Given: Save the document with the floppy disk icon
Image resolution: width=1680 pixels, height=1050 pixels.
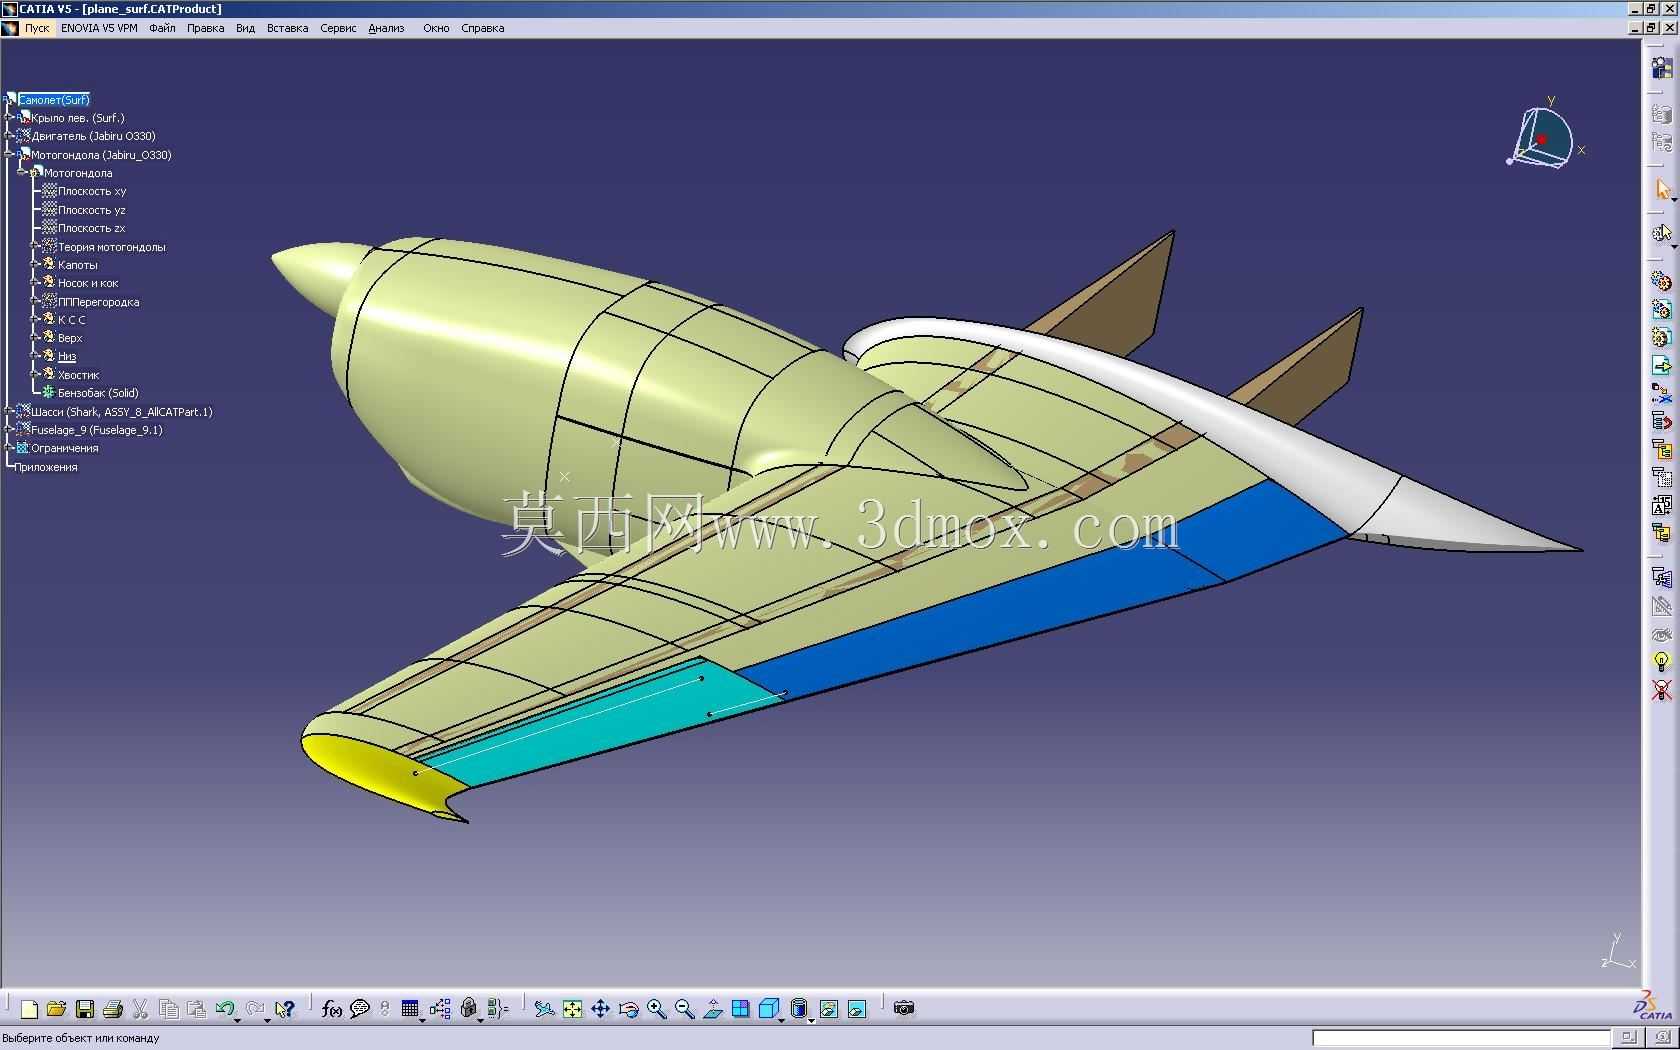Looking at the screenshot, I should point(85,1009).
